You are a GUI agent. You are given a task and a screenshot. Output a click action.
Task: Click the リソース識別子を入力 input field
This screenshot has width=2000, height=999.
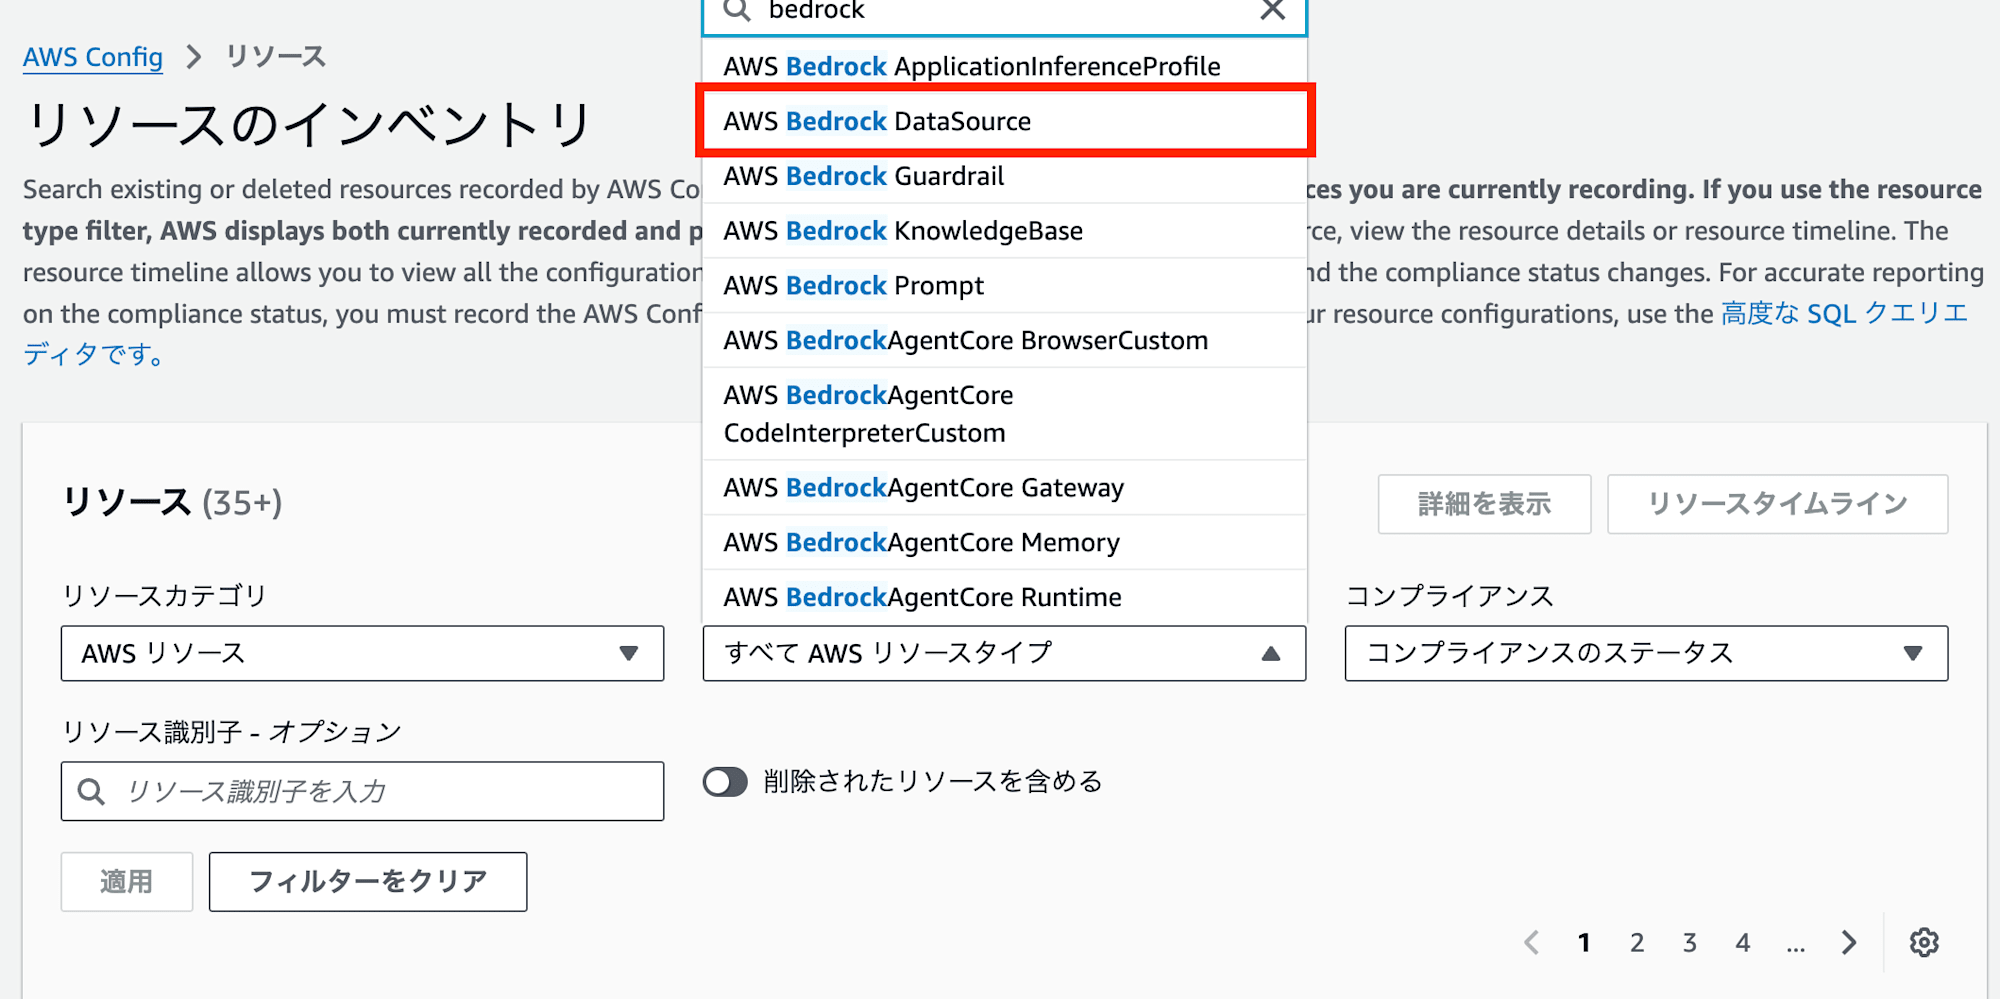point(362,791)
